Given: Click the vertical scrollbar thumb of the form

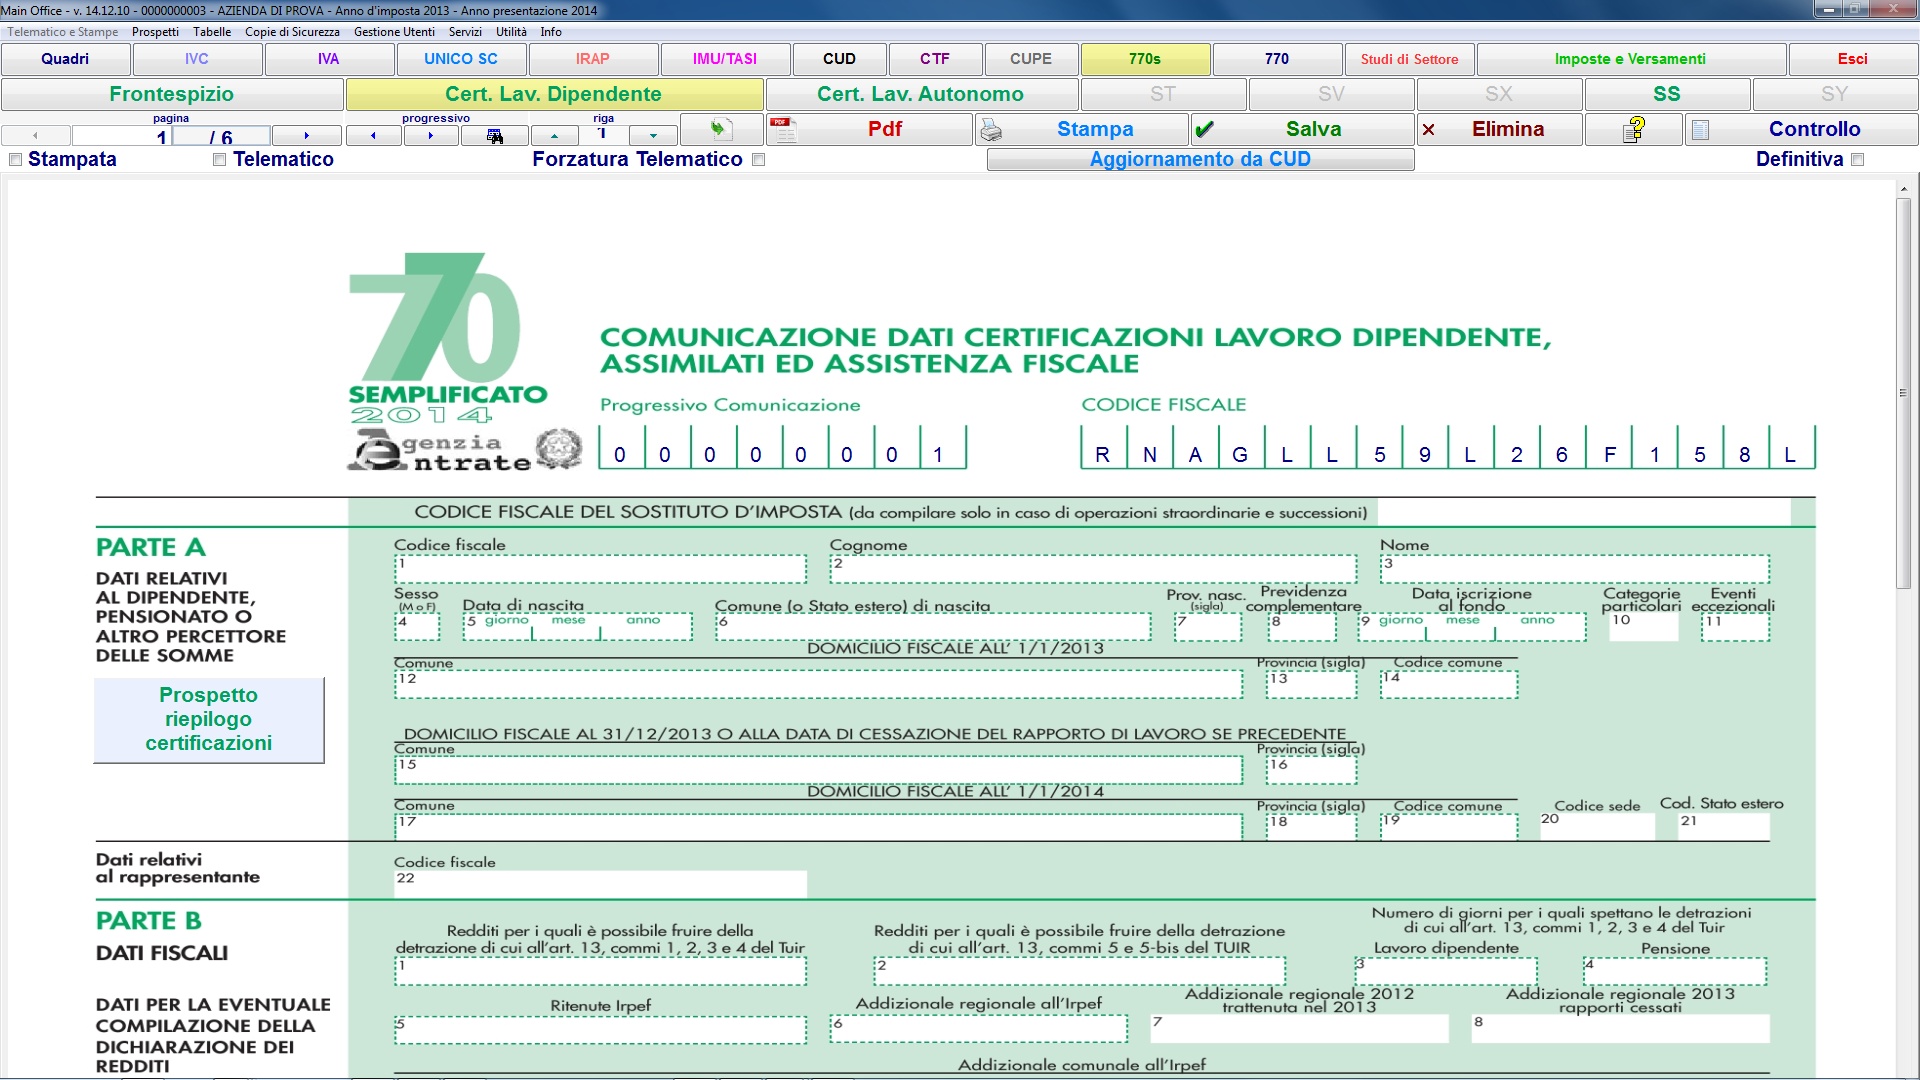Looking at the screenshot, I should pos(1903,393).
